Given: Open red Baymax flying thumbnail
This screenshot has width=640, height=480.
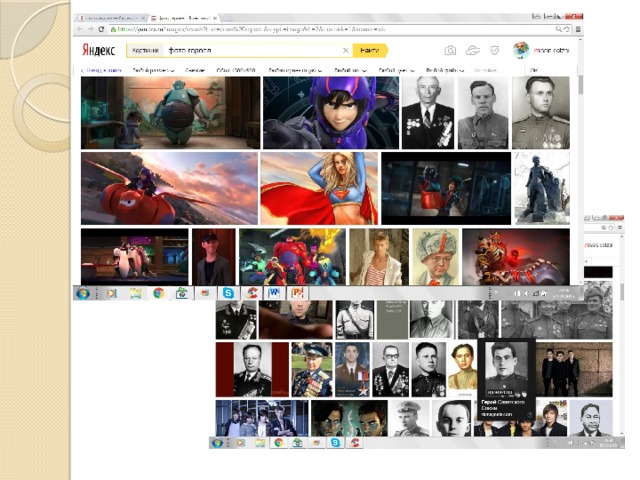Looking at the screenshot, I should [x=169, y=189].
